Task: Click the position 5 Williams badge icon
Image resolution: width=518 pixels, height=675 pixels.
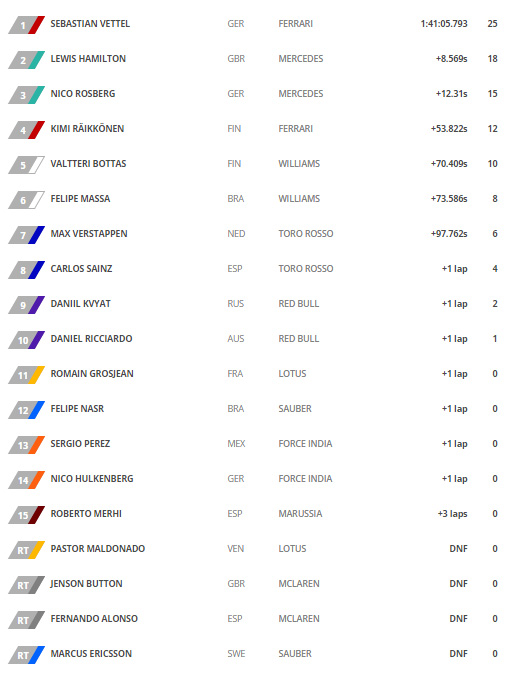Action: (x=27, y=165)
